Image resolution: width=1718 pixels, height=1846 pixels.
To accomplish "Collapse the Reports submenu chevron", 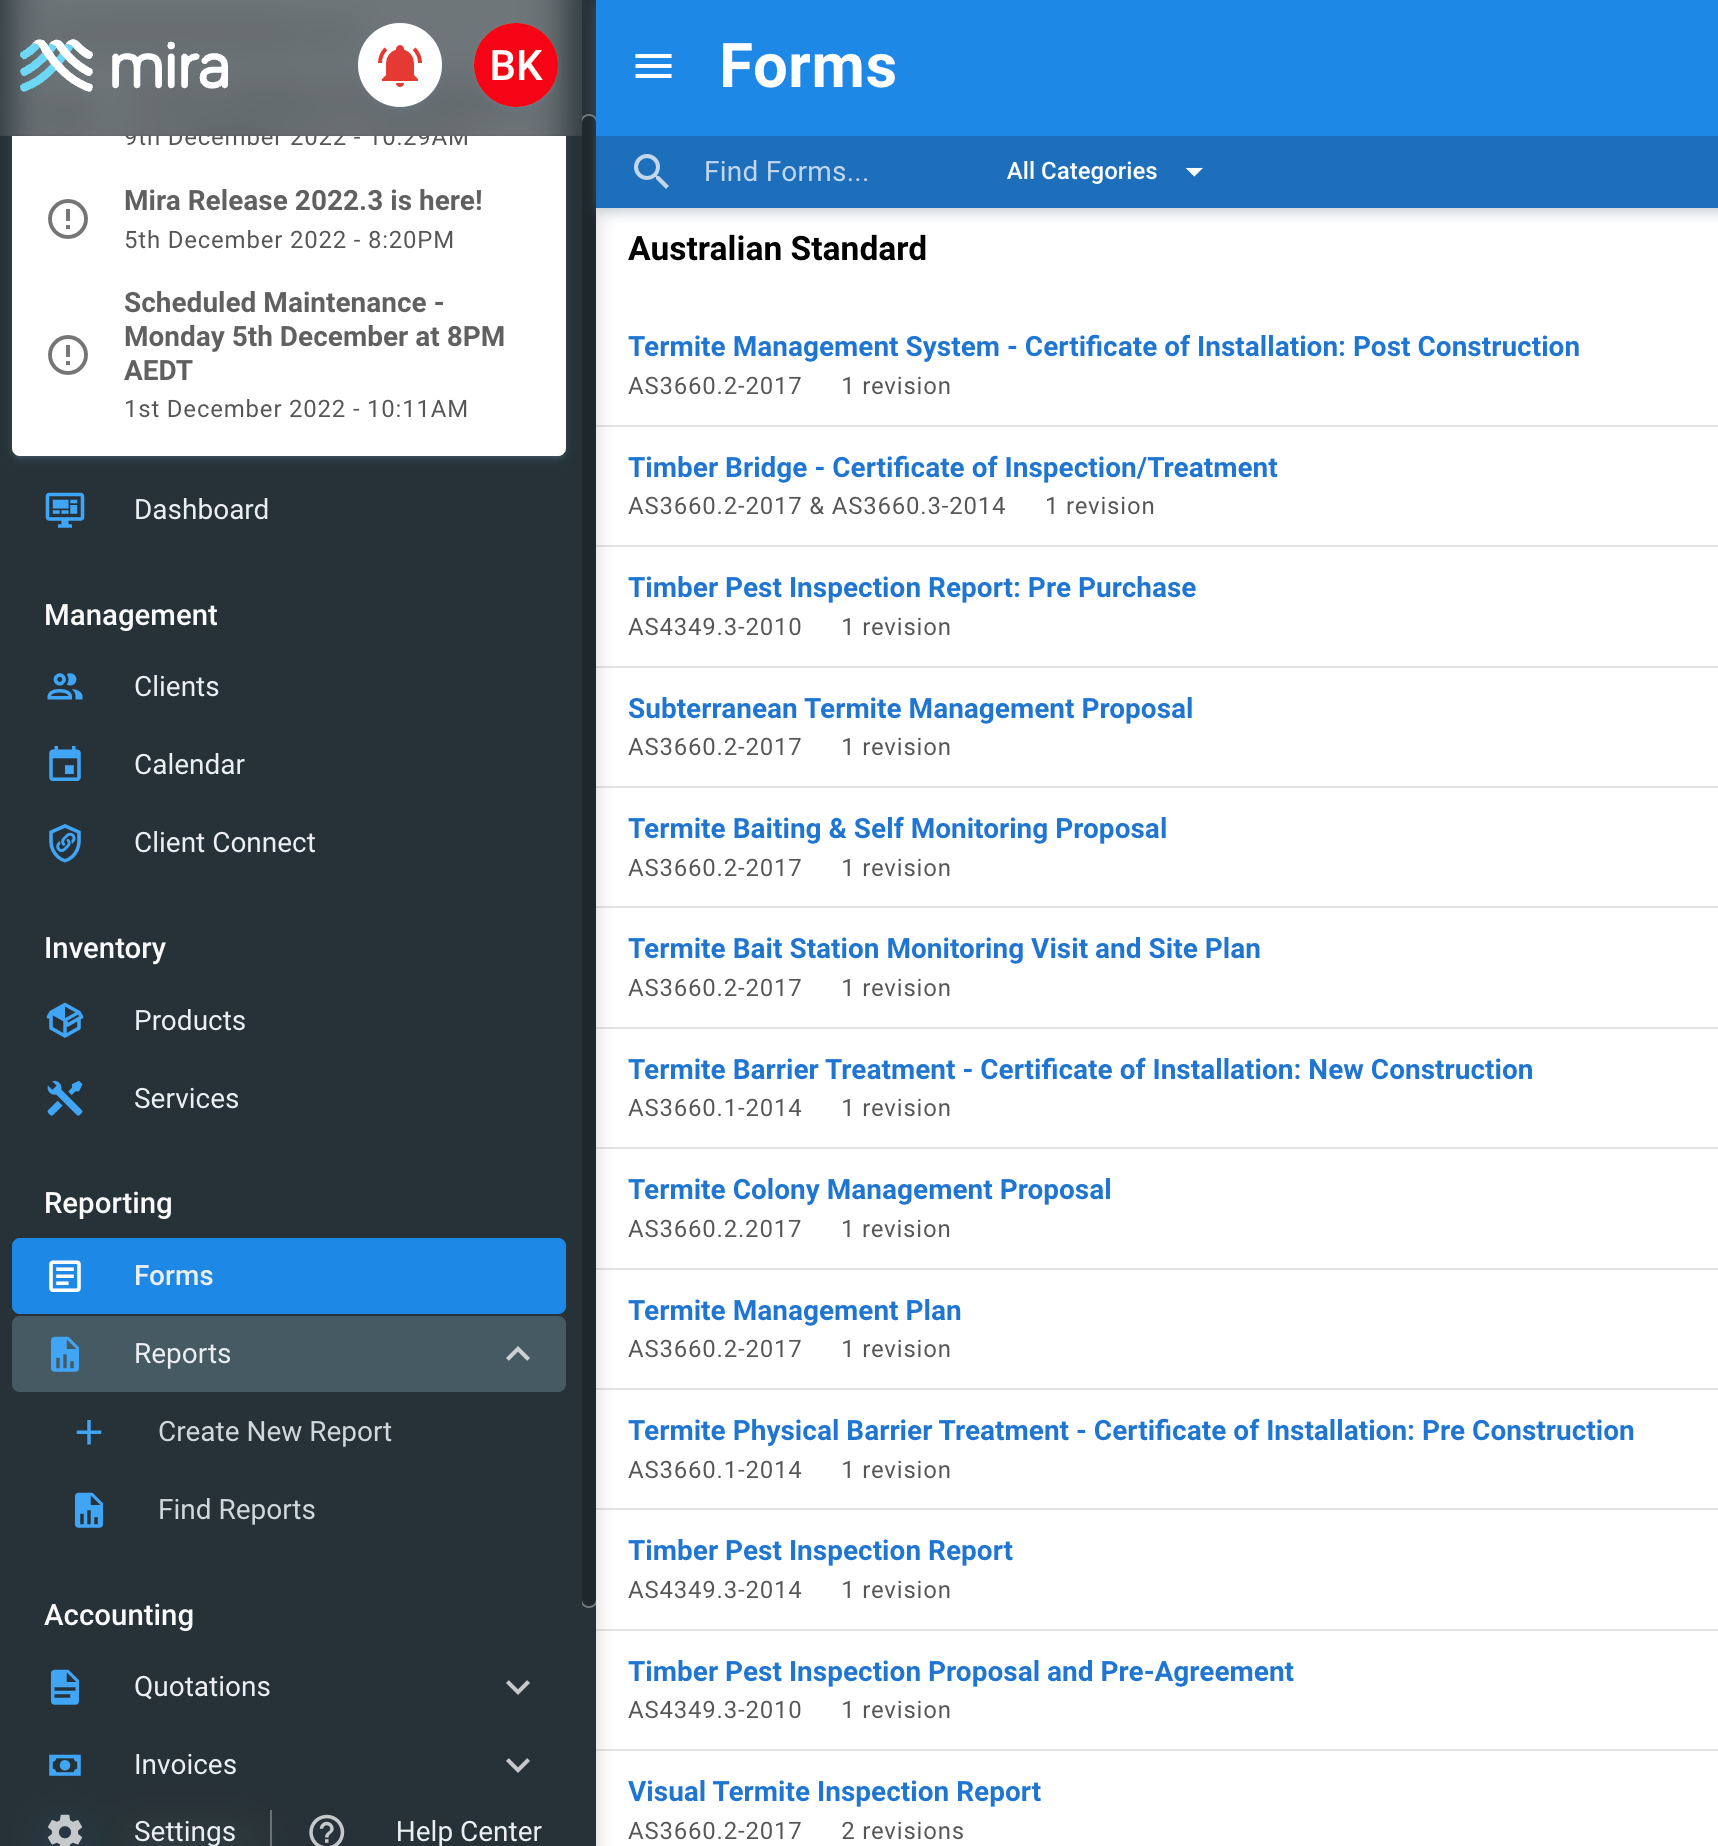I will click(x=518, y=1354).
